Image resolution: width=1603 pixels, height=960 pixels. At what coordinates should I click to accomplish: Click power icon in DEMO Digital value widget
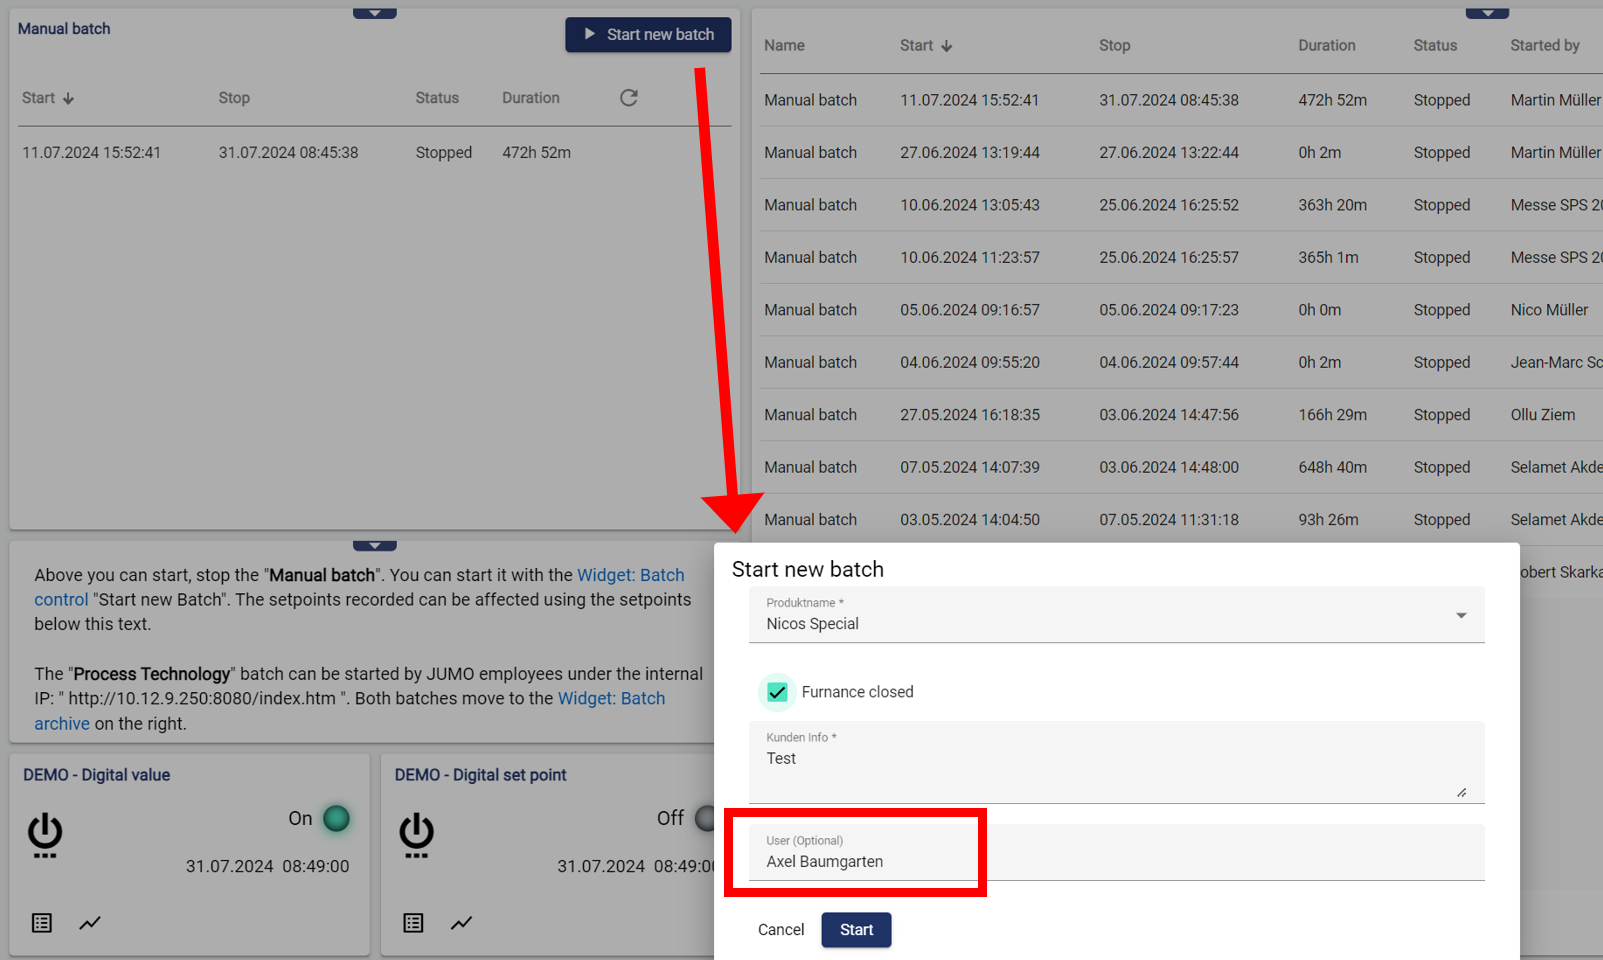pos(45,835)
